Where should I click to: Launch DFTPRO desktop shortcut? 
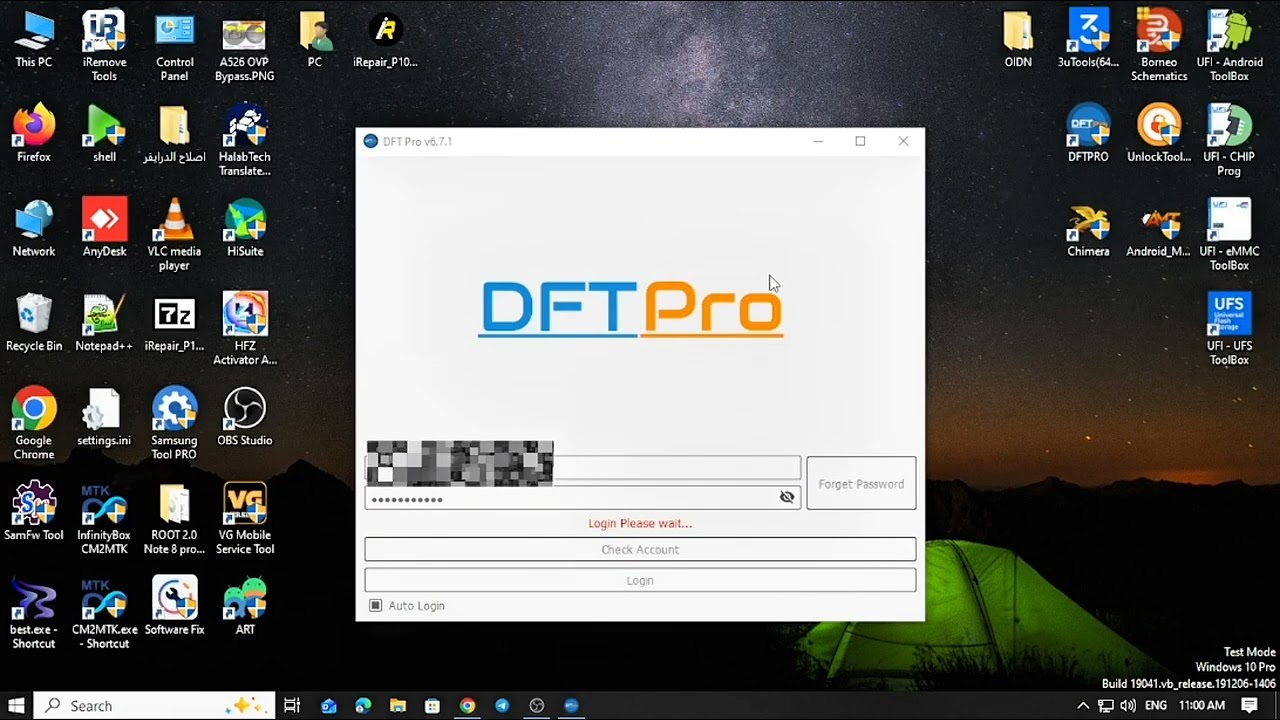click(x=1088, y=134)
